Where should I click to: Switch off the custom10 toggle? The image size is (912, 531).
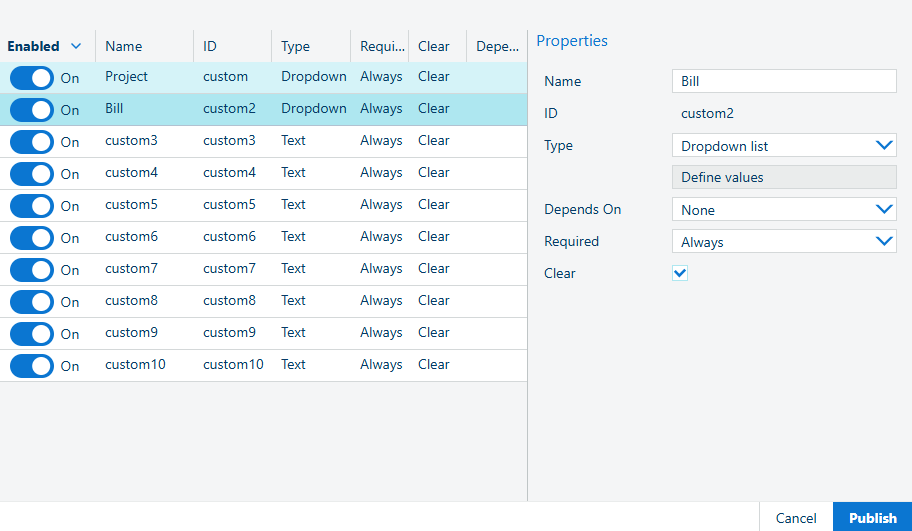pos(31,366)
